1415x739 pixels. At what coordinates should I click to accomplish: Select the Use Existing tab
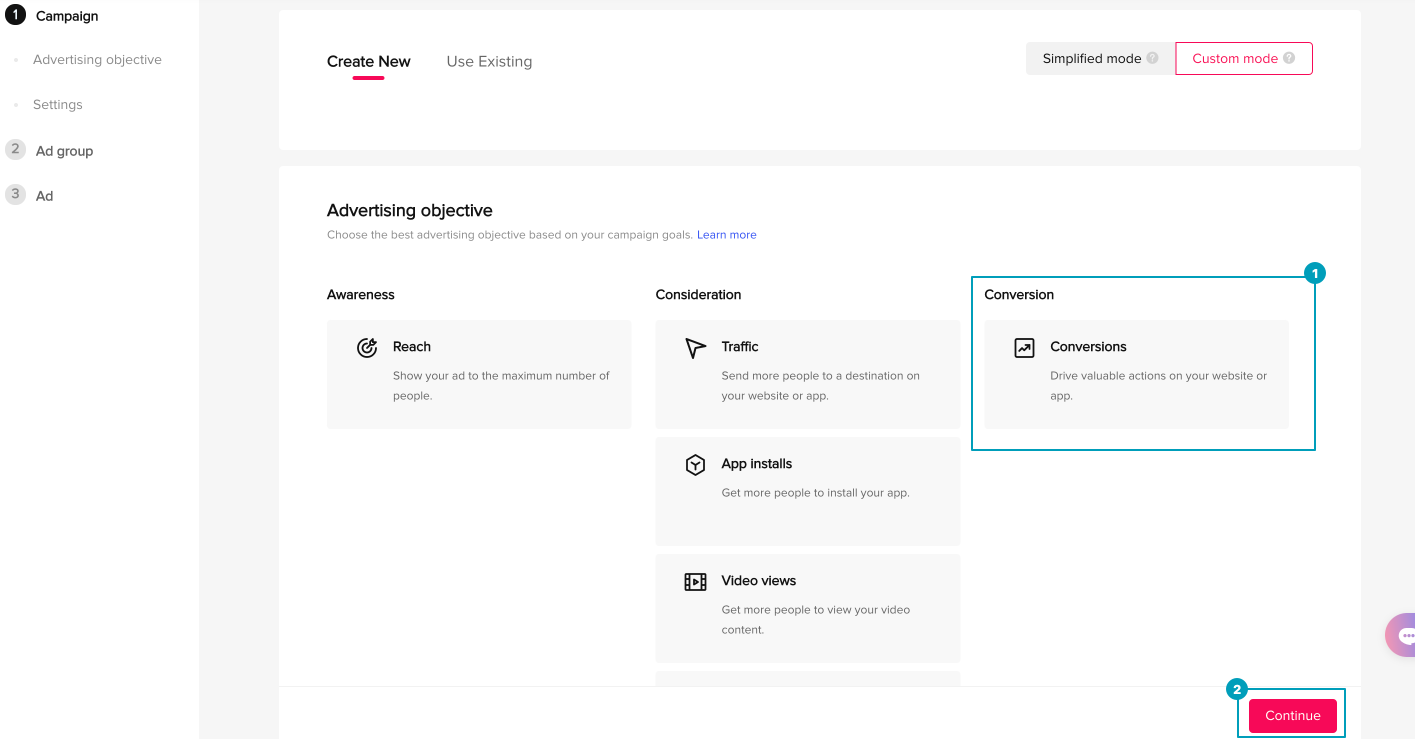click(489, 61)
